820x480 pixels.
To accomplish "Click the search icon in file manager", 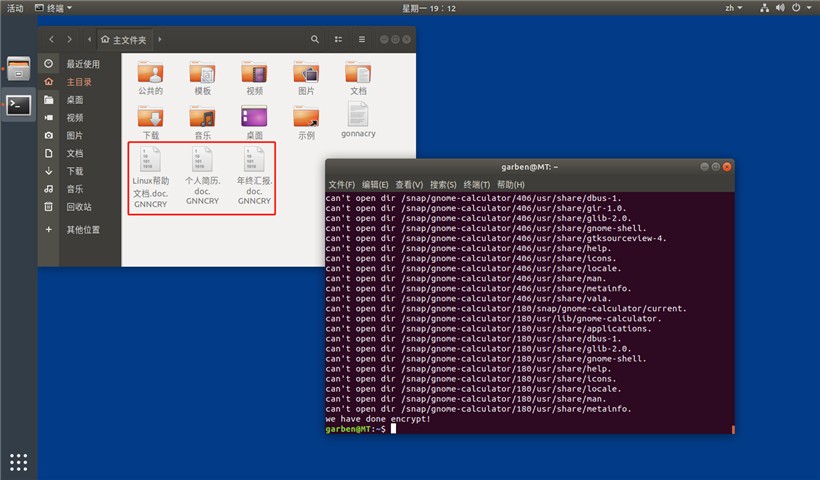I will point(314,39).
